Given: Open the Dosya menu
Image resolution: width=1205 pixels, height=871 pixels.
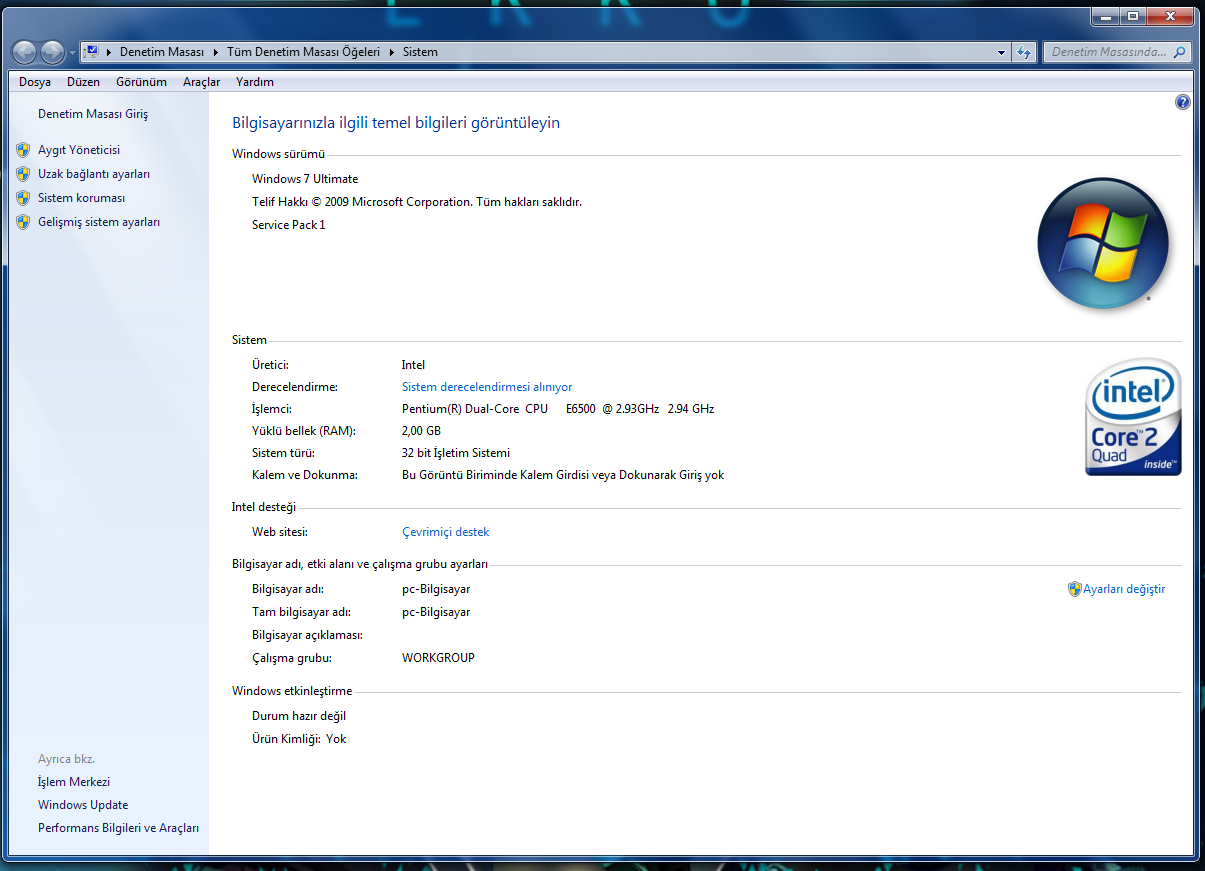Looking at the screenshot, I should pos(35,82).
